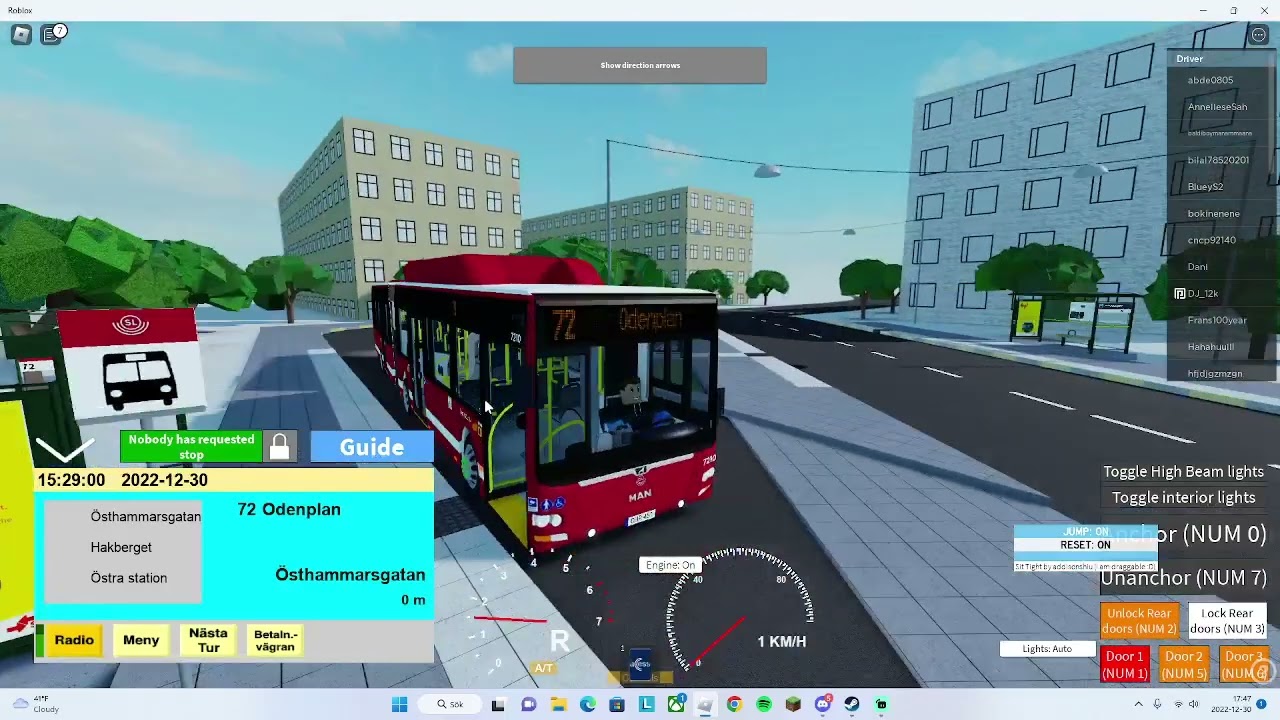Show hidden tray icons chevron
This screenshot has width=1280, height=720.
(1138, 704)
